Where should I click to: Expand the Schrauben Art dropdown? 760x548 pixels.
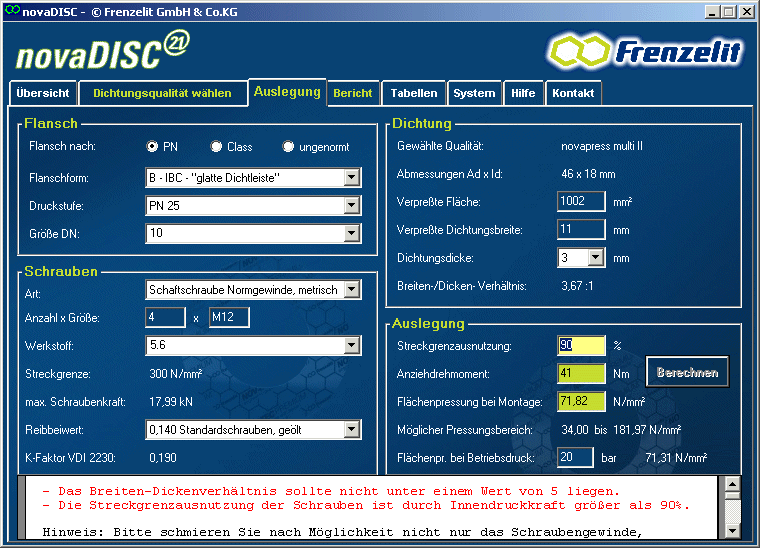(351, 290)
